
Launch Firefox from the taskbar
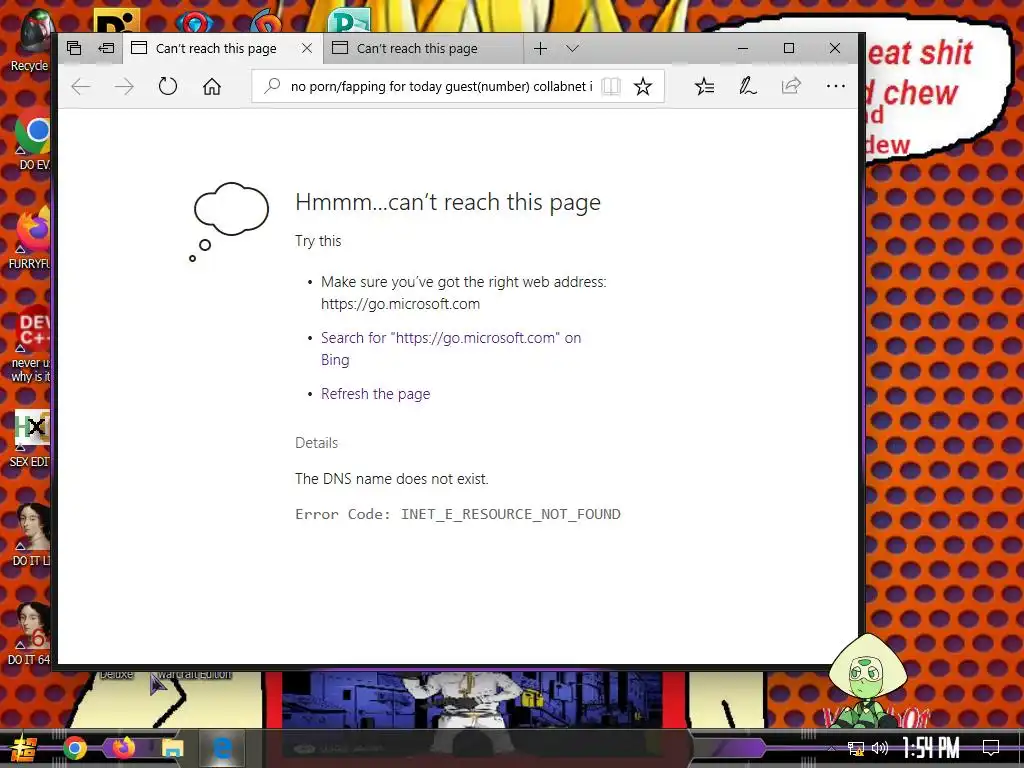tap(123, 748)
